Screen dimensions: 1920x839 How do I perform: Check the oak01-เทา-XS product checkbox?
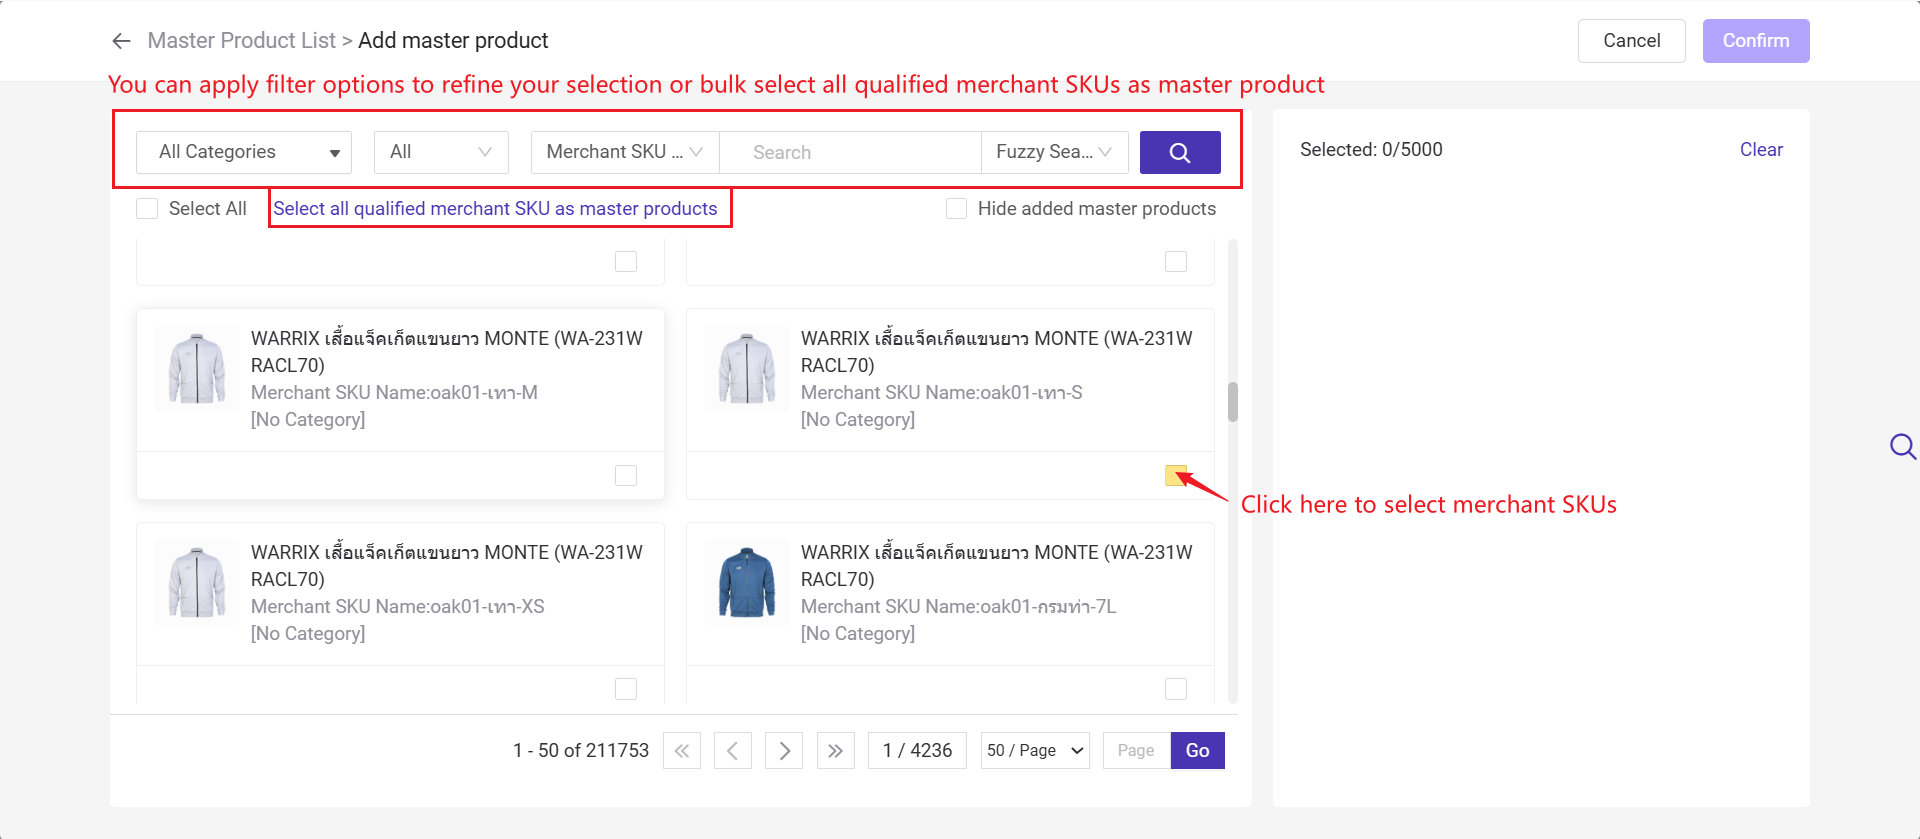(626, 689)
